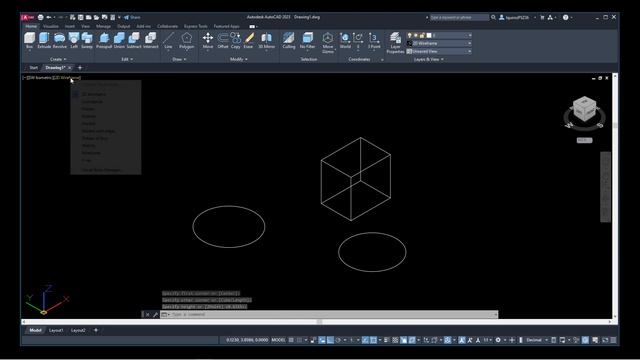Open the workspace switching gear icon
640x360 pixels.
tap(498, 340)
